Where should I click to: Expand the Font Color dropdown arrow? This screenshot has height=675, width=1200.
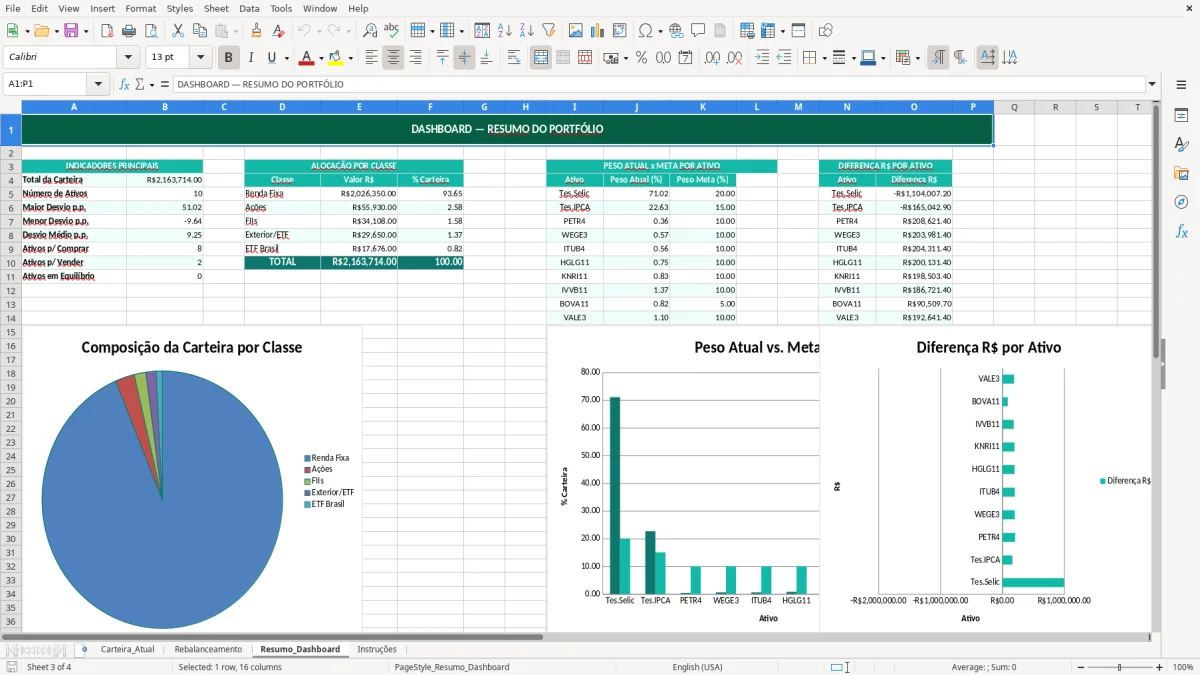[320, 58]
